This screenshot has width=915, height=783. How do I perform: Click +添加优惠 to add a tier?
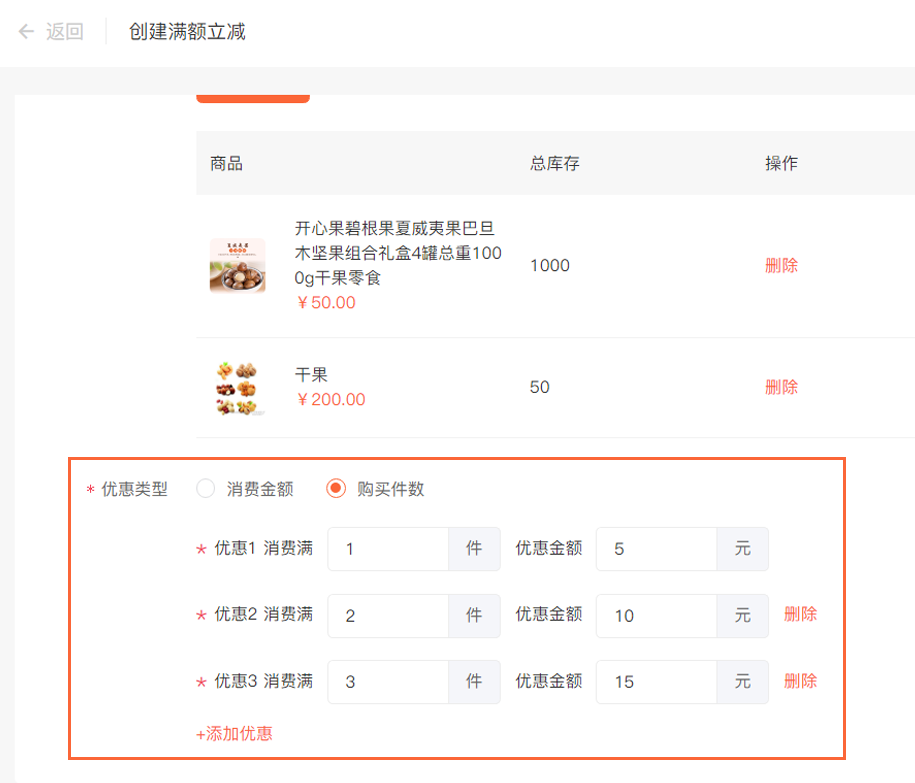(234, 733)
